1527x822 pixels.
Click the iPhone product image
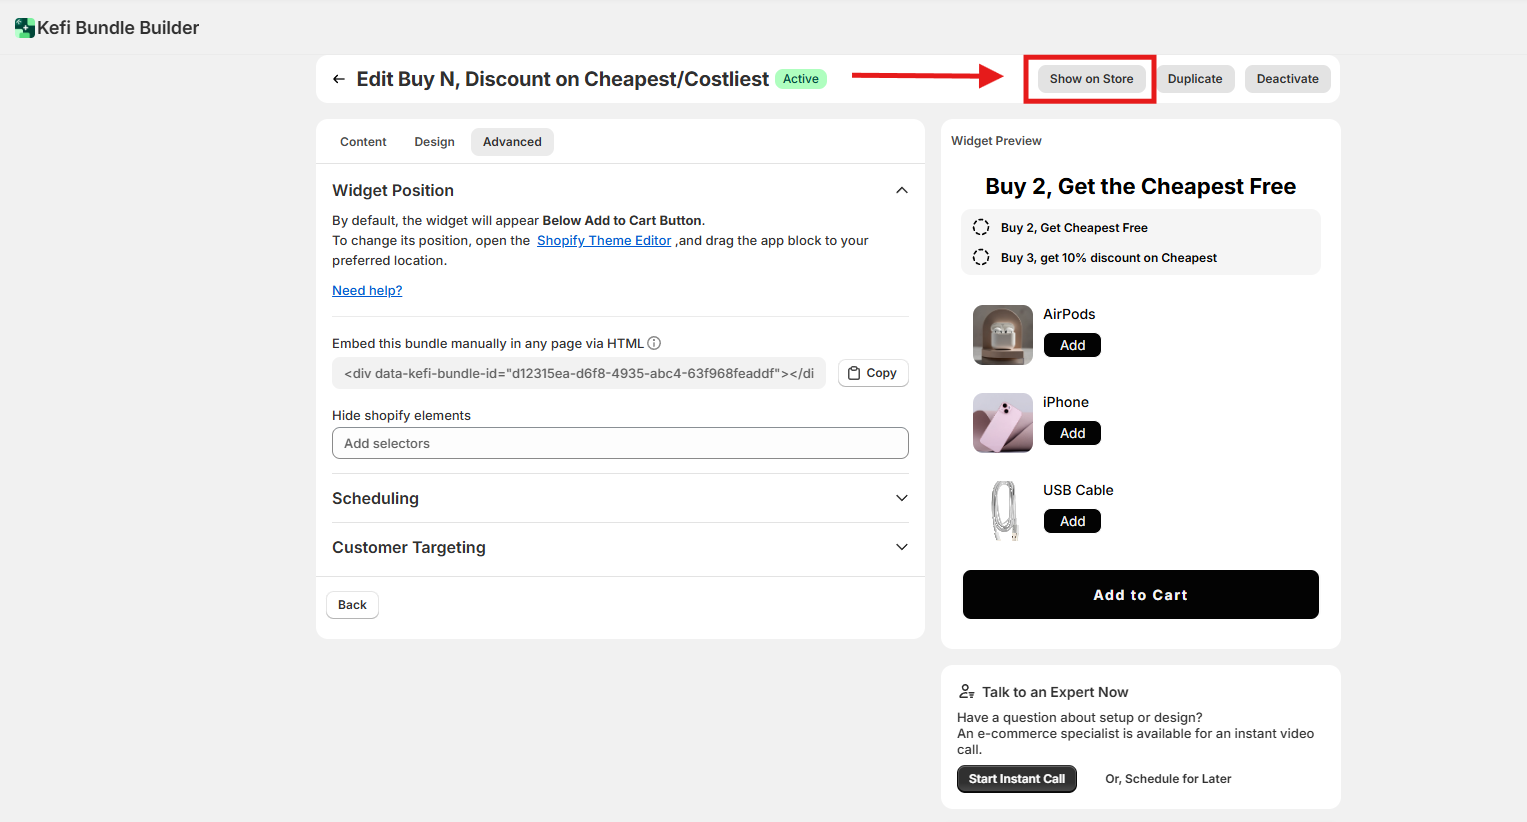1002,423
